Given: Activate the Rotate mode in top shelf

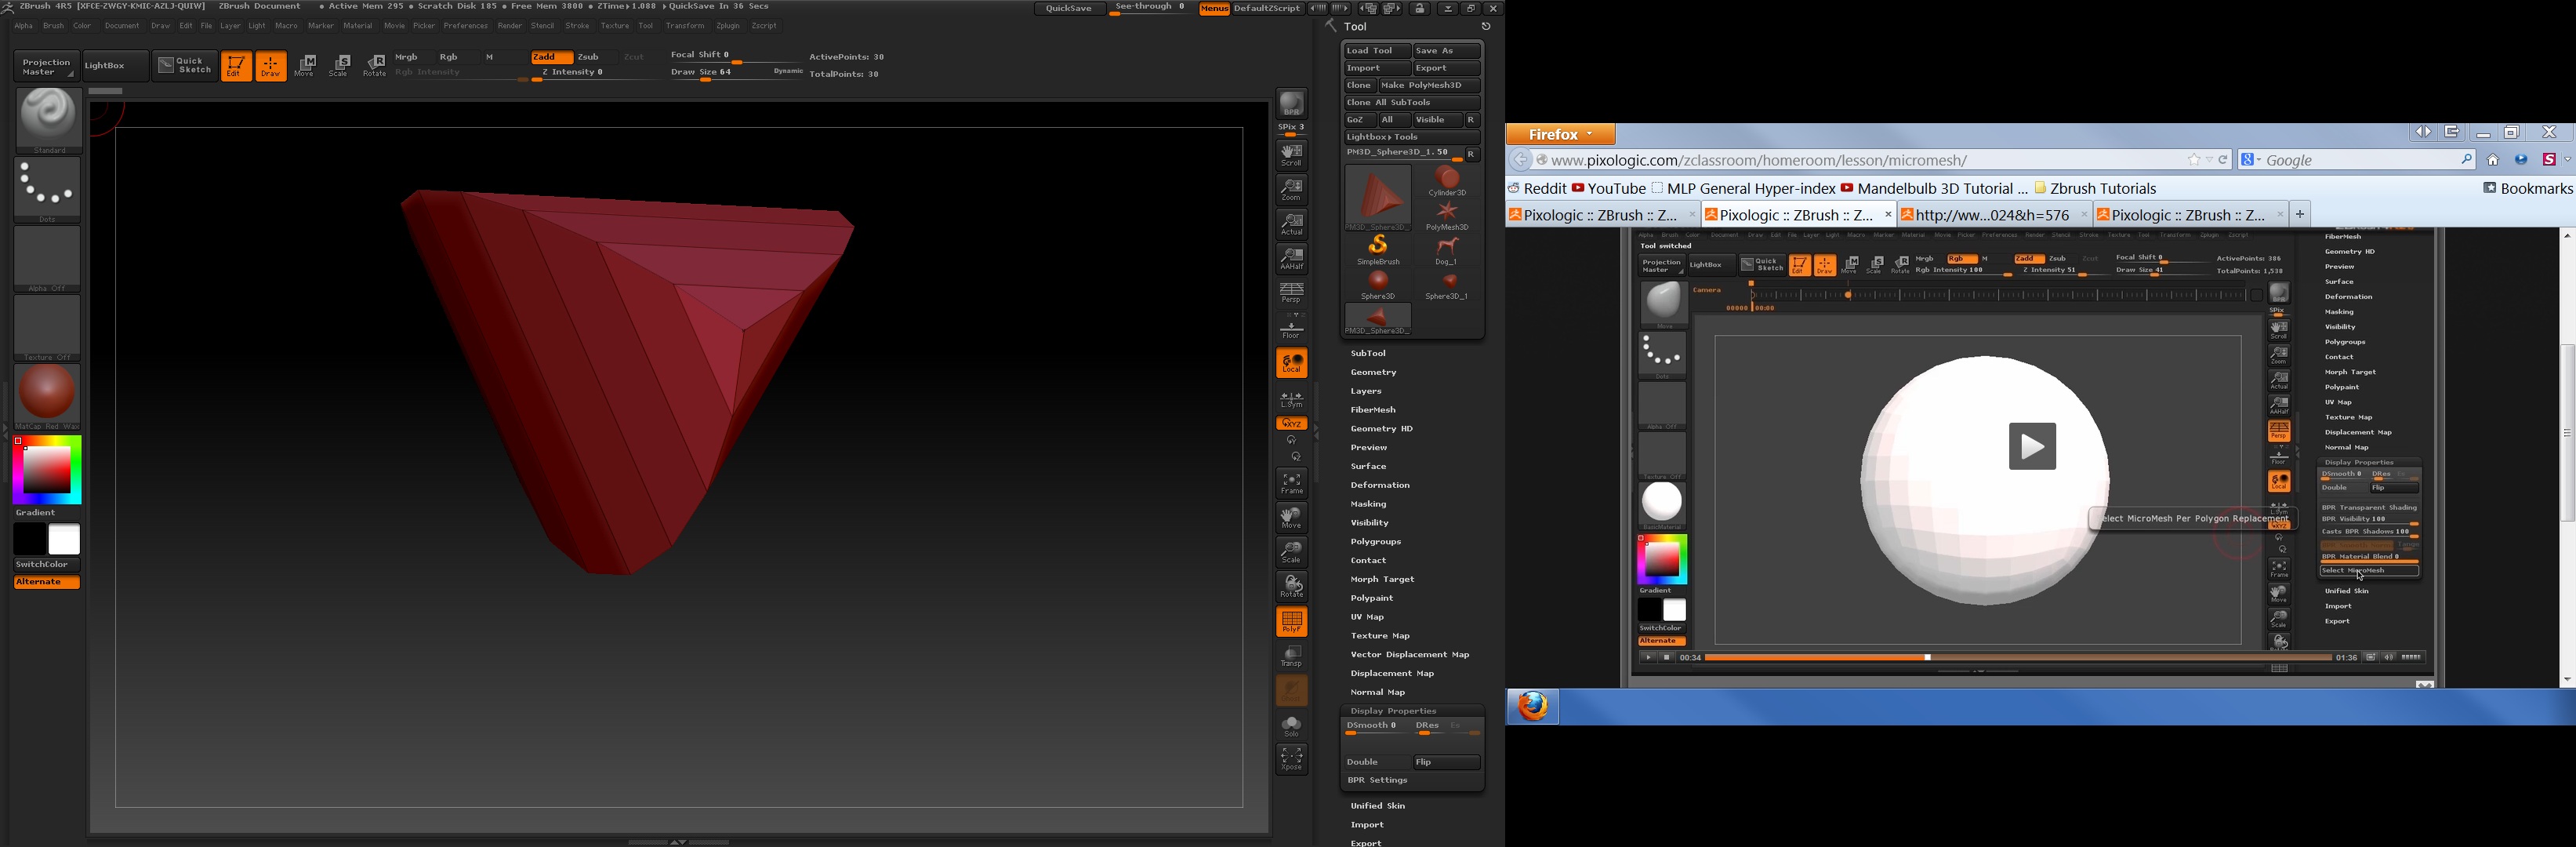Looking at the screenshot, I should (x=374, y=66).
